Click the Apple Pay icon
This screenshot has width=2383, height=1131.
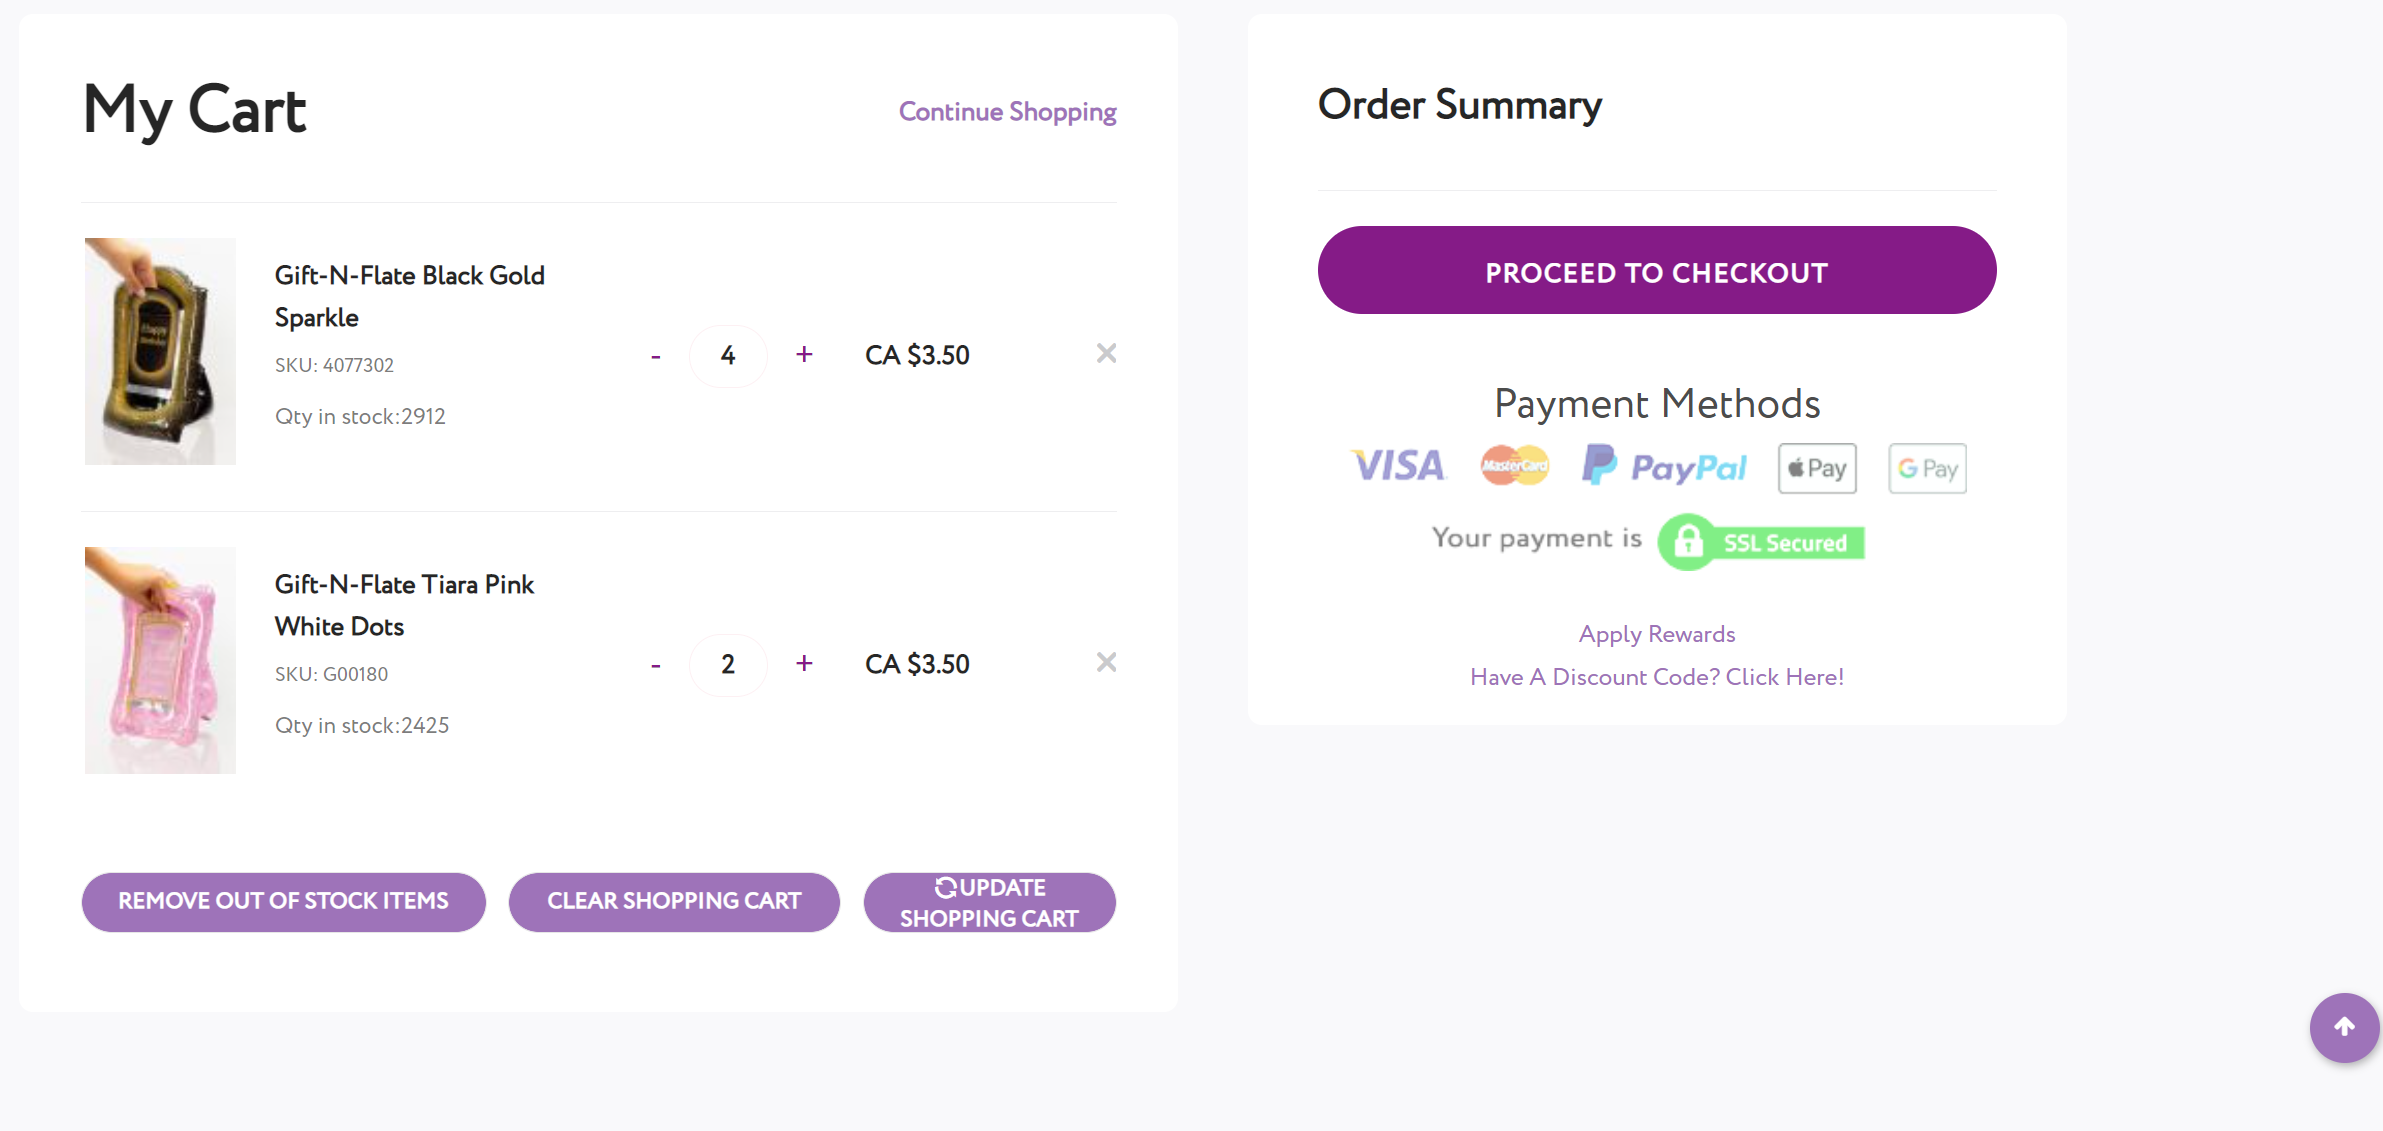pos(1817,468)
